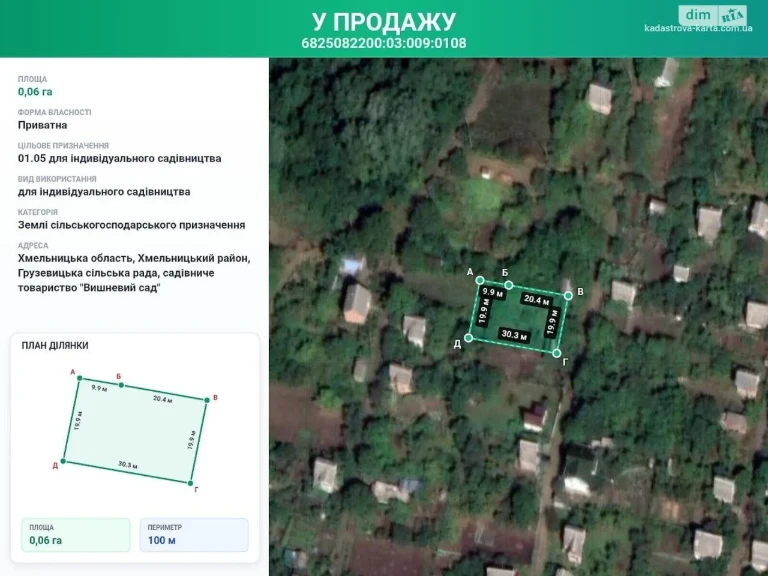Open the kadastrova-karta.com.ua link
The height and width of the screenshot is (576, 768).
(698, 28)
